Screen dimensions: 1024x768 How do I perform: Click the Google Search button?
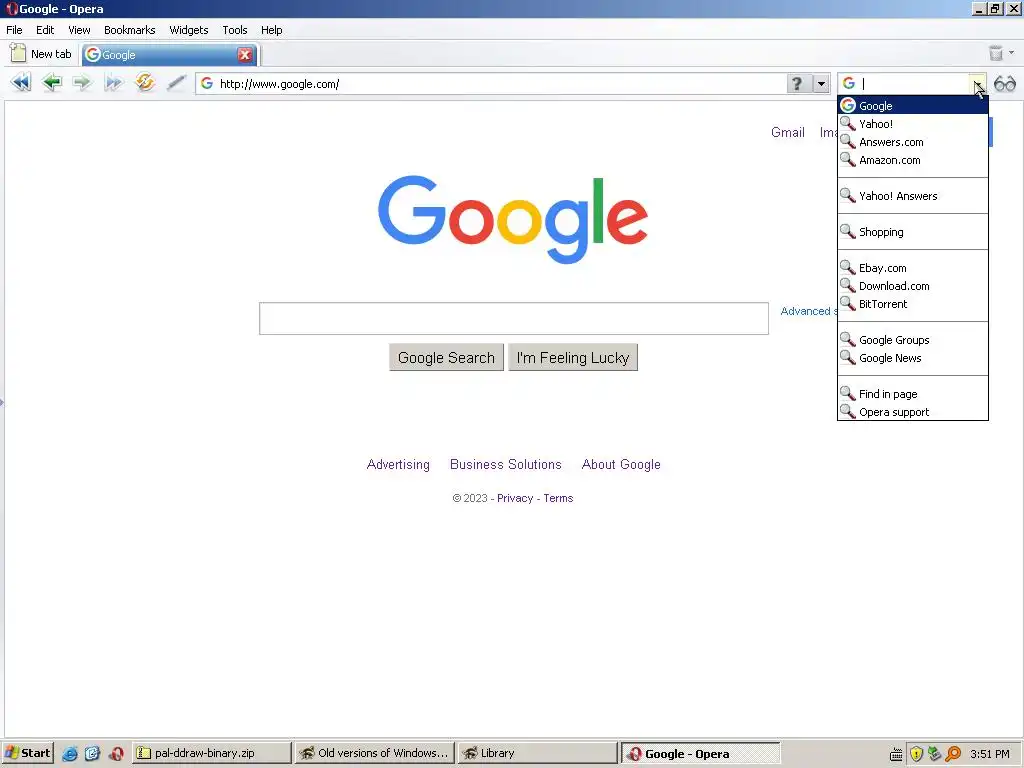click(x=446, y=357)
